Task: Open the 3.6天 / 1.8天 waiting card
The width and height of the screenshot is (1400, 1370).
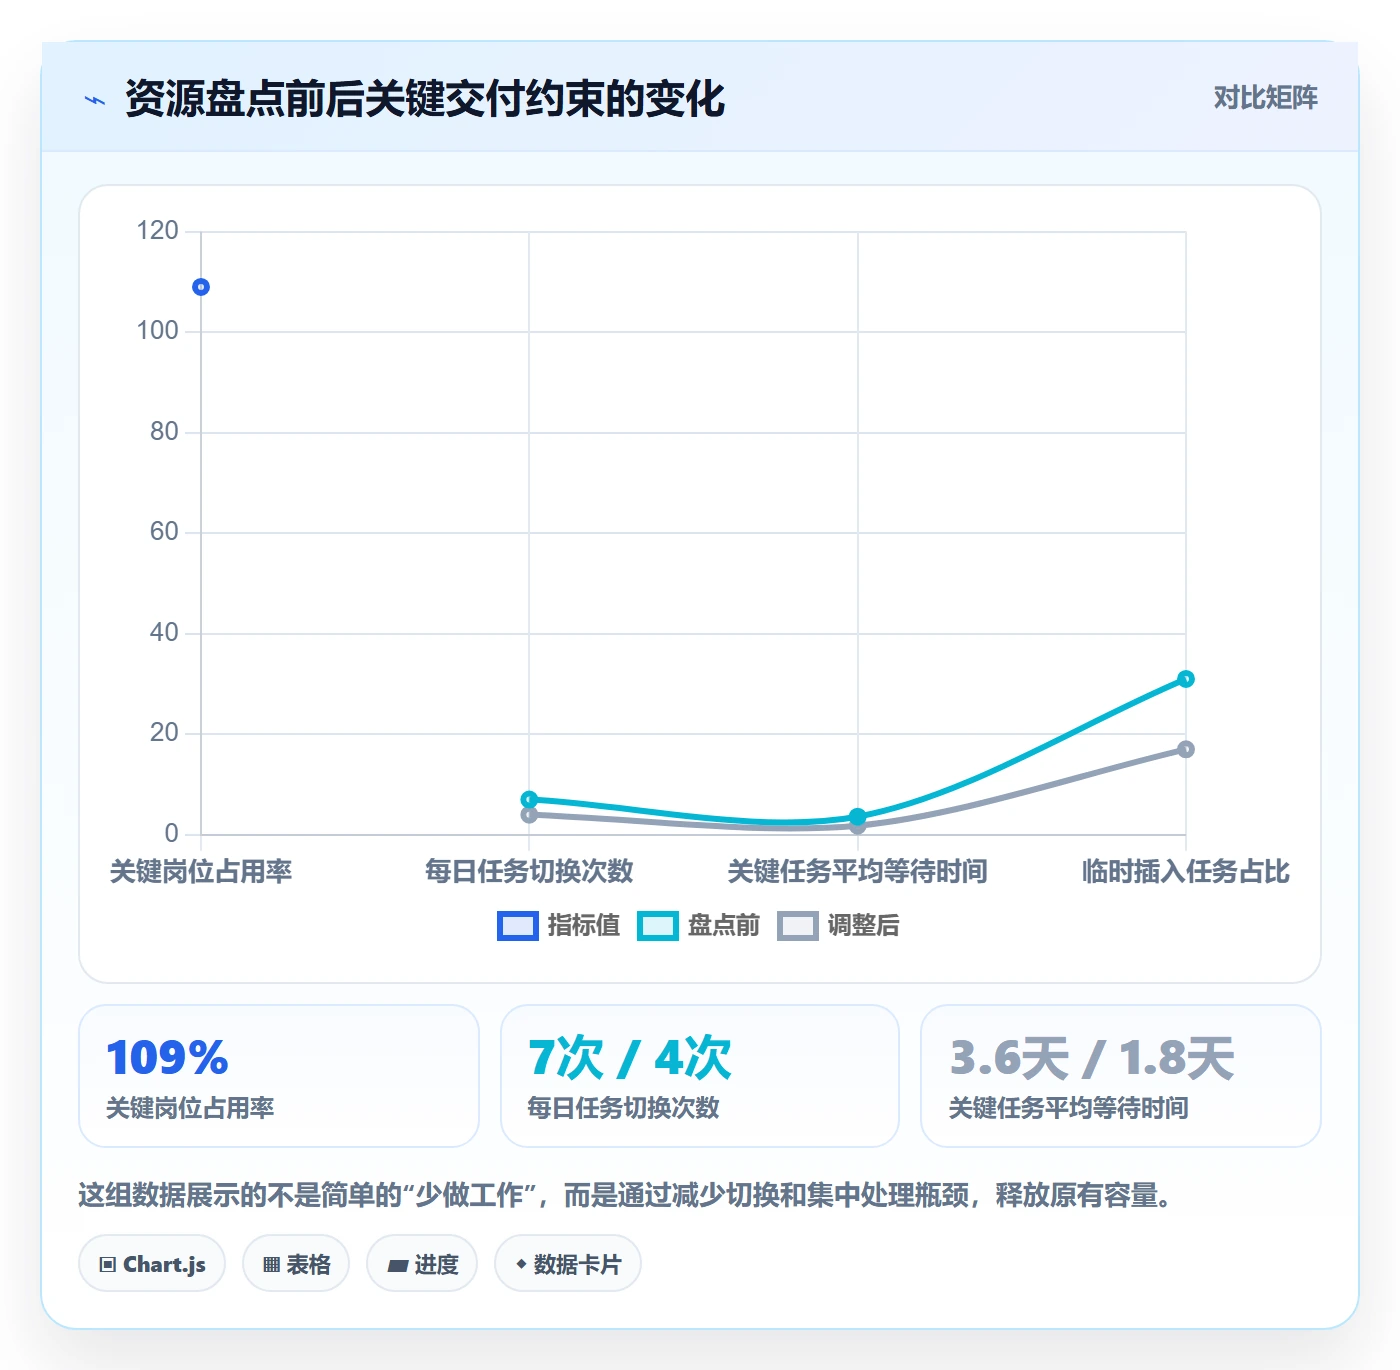Action: [1121, 1076]
